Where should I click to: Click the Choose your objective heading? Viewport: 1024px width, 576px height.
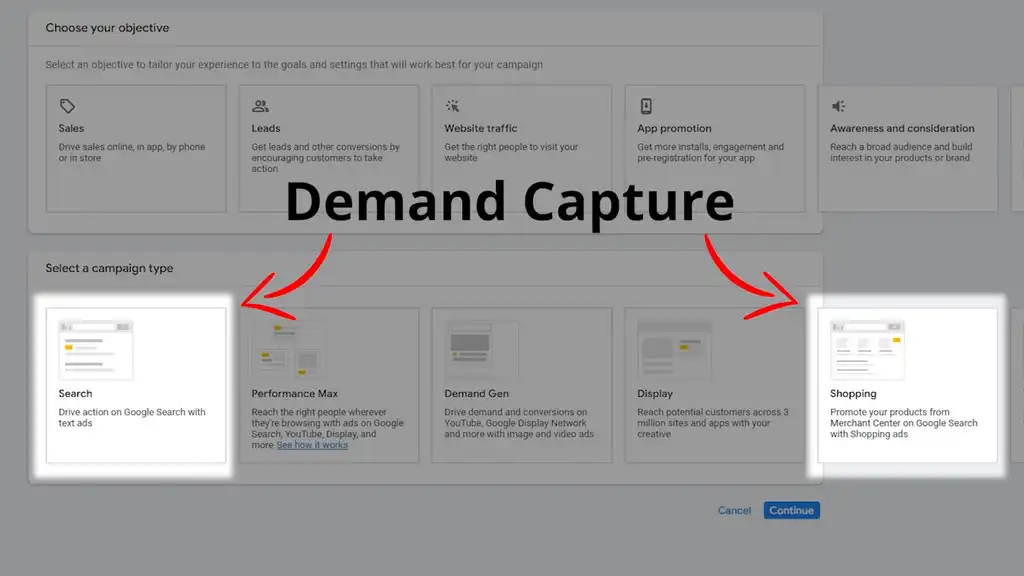pos(107,27)
